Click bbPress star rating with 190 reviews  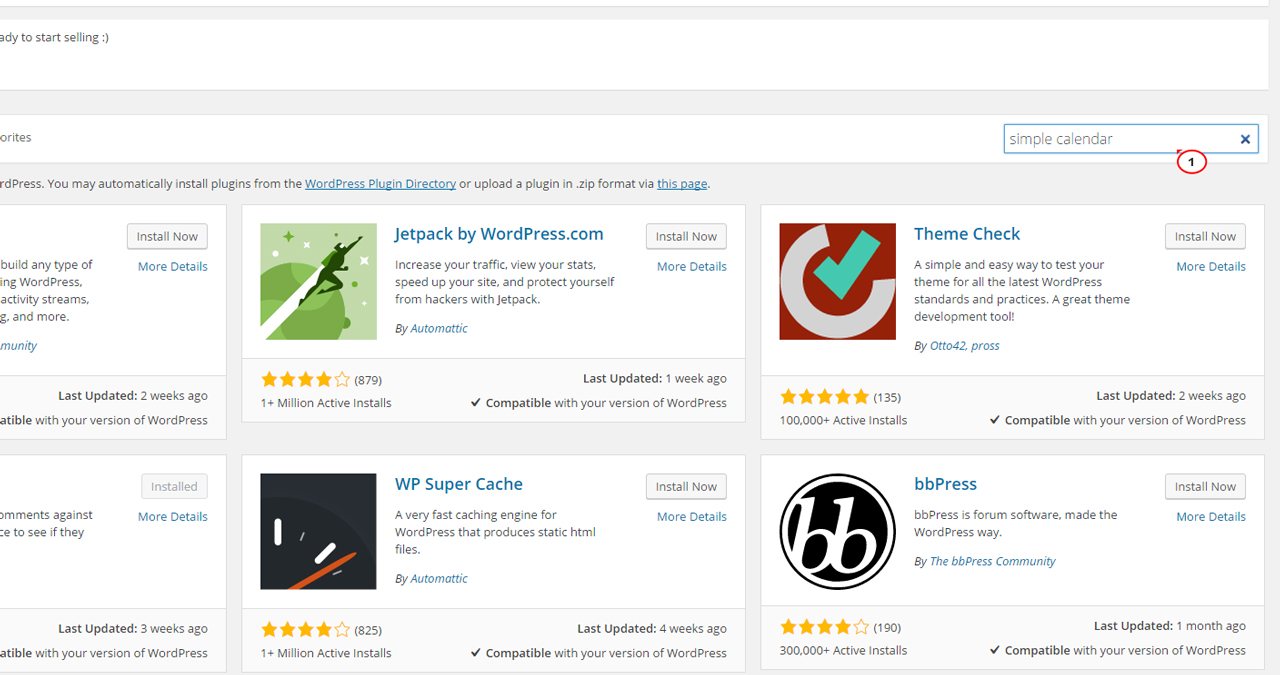click(x=825, y=627)
